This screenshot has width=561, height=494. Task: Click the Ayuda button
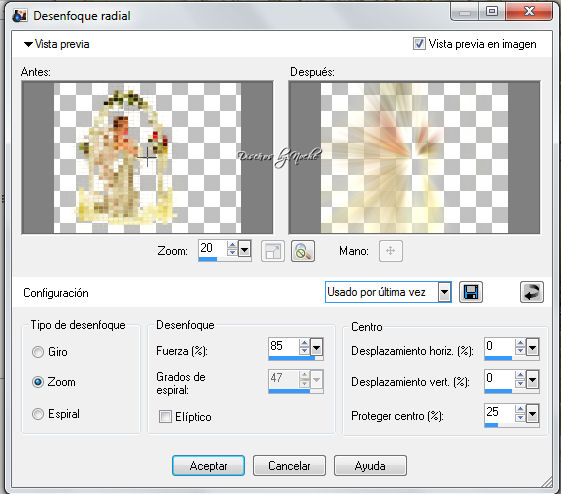370,465
